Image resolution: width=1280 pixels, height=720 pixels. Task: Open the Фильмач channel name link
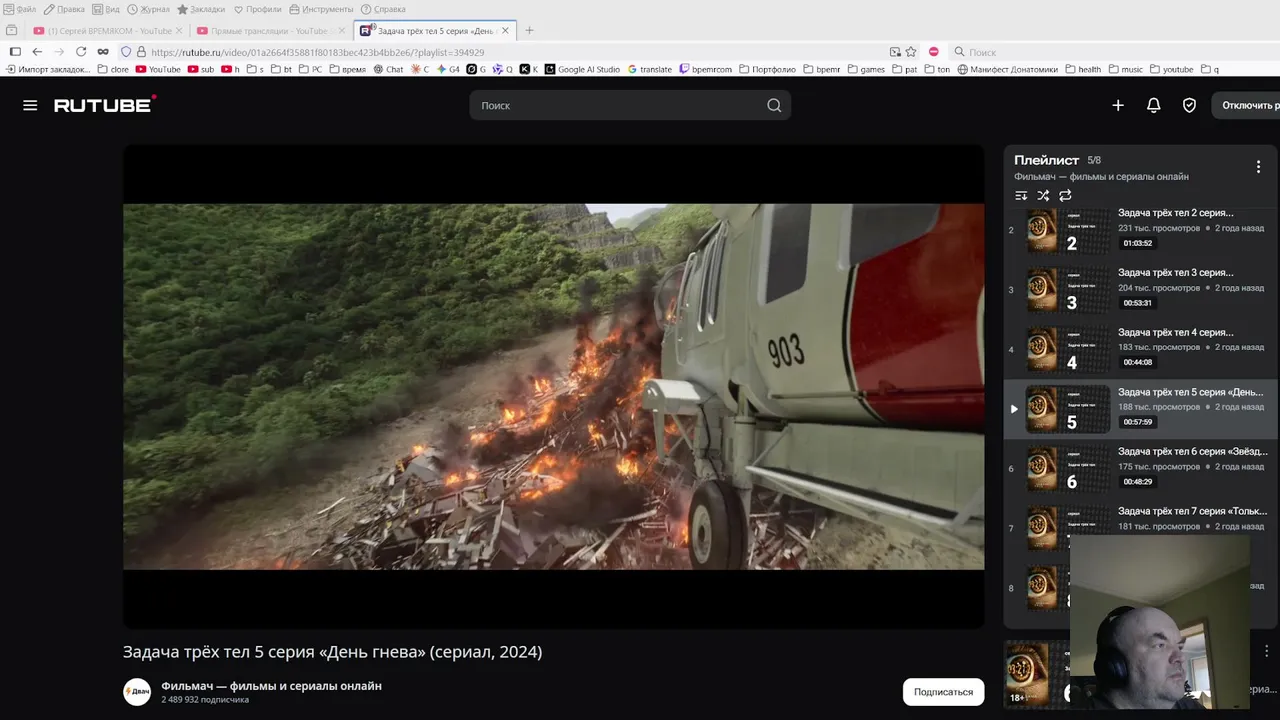click(x=271, y=686)
